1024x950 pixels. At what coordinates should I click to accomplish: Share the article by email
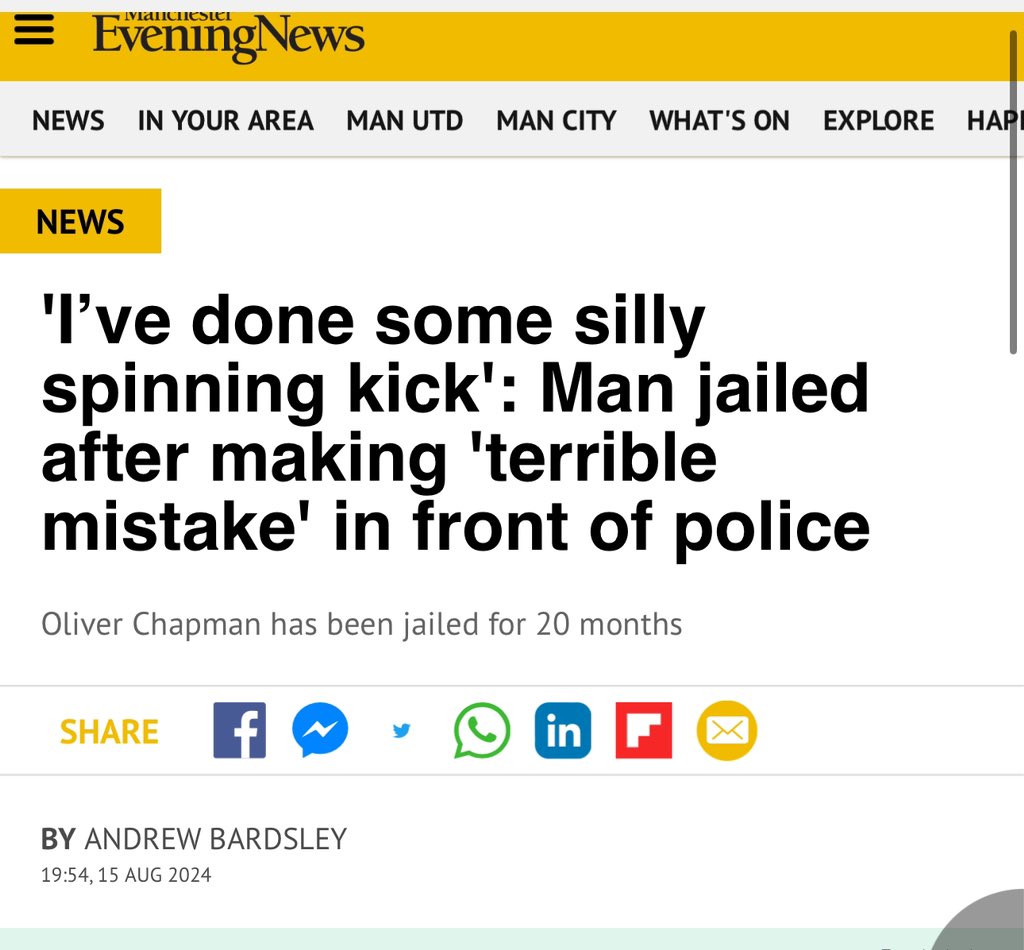coord(726,731)
